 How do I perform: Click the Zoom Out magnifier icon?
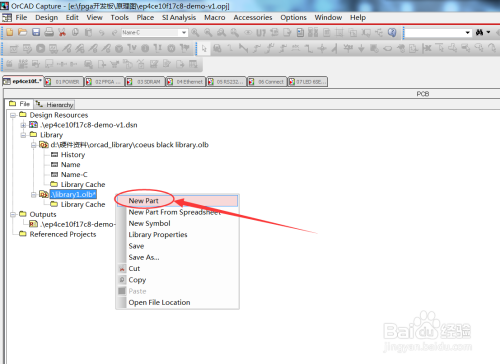pos(208,32)
